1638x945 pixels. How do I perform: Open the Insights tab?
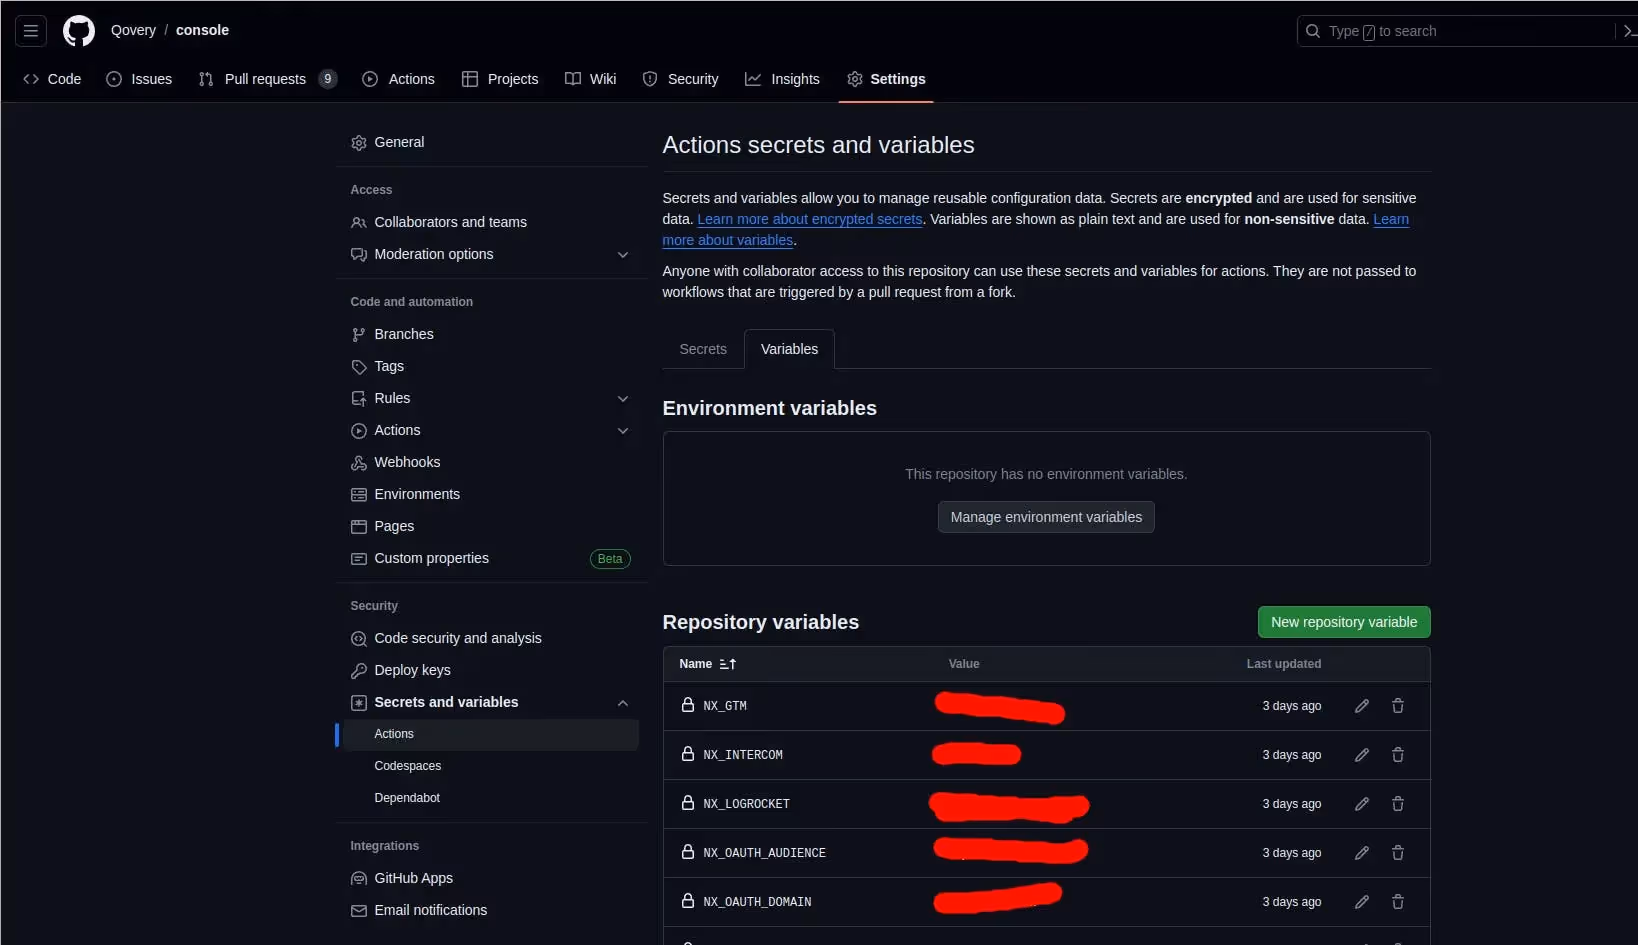tap(782, 79)
